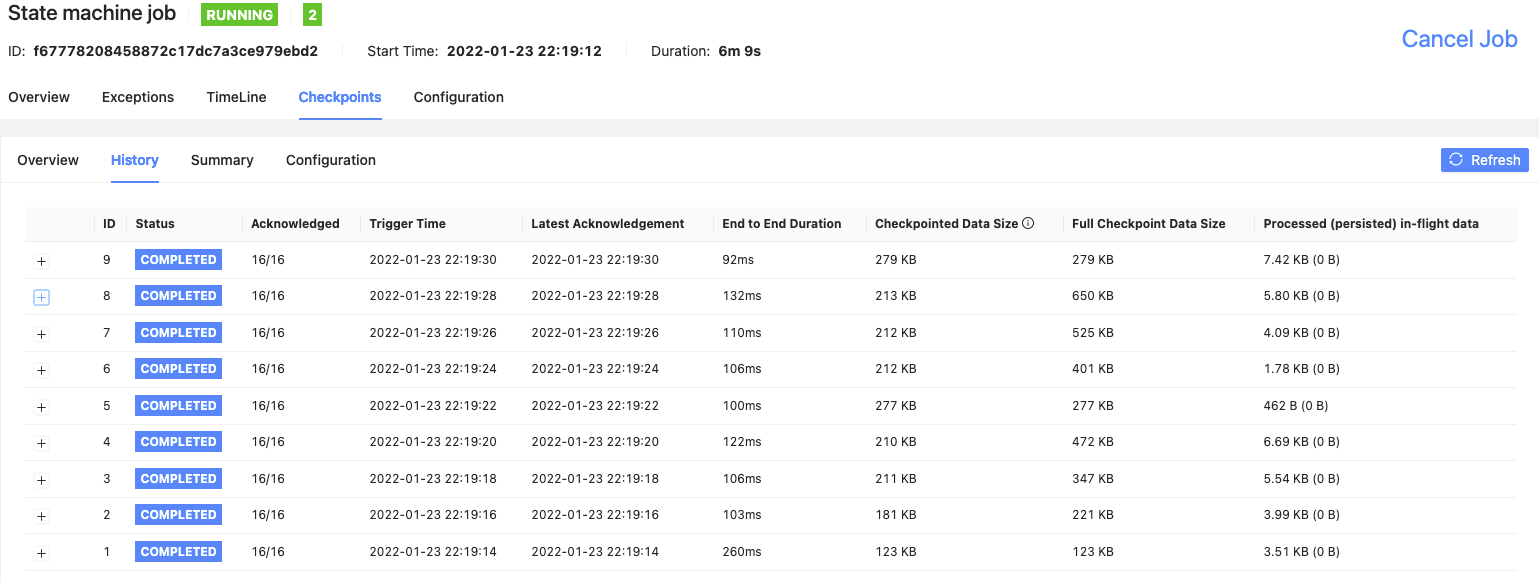Switch to the Exceptions tab

click(137, 97)
